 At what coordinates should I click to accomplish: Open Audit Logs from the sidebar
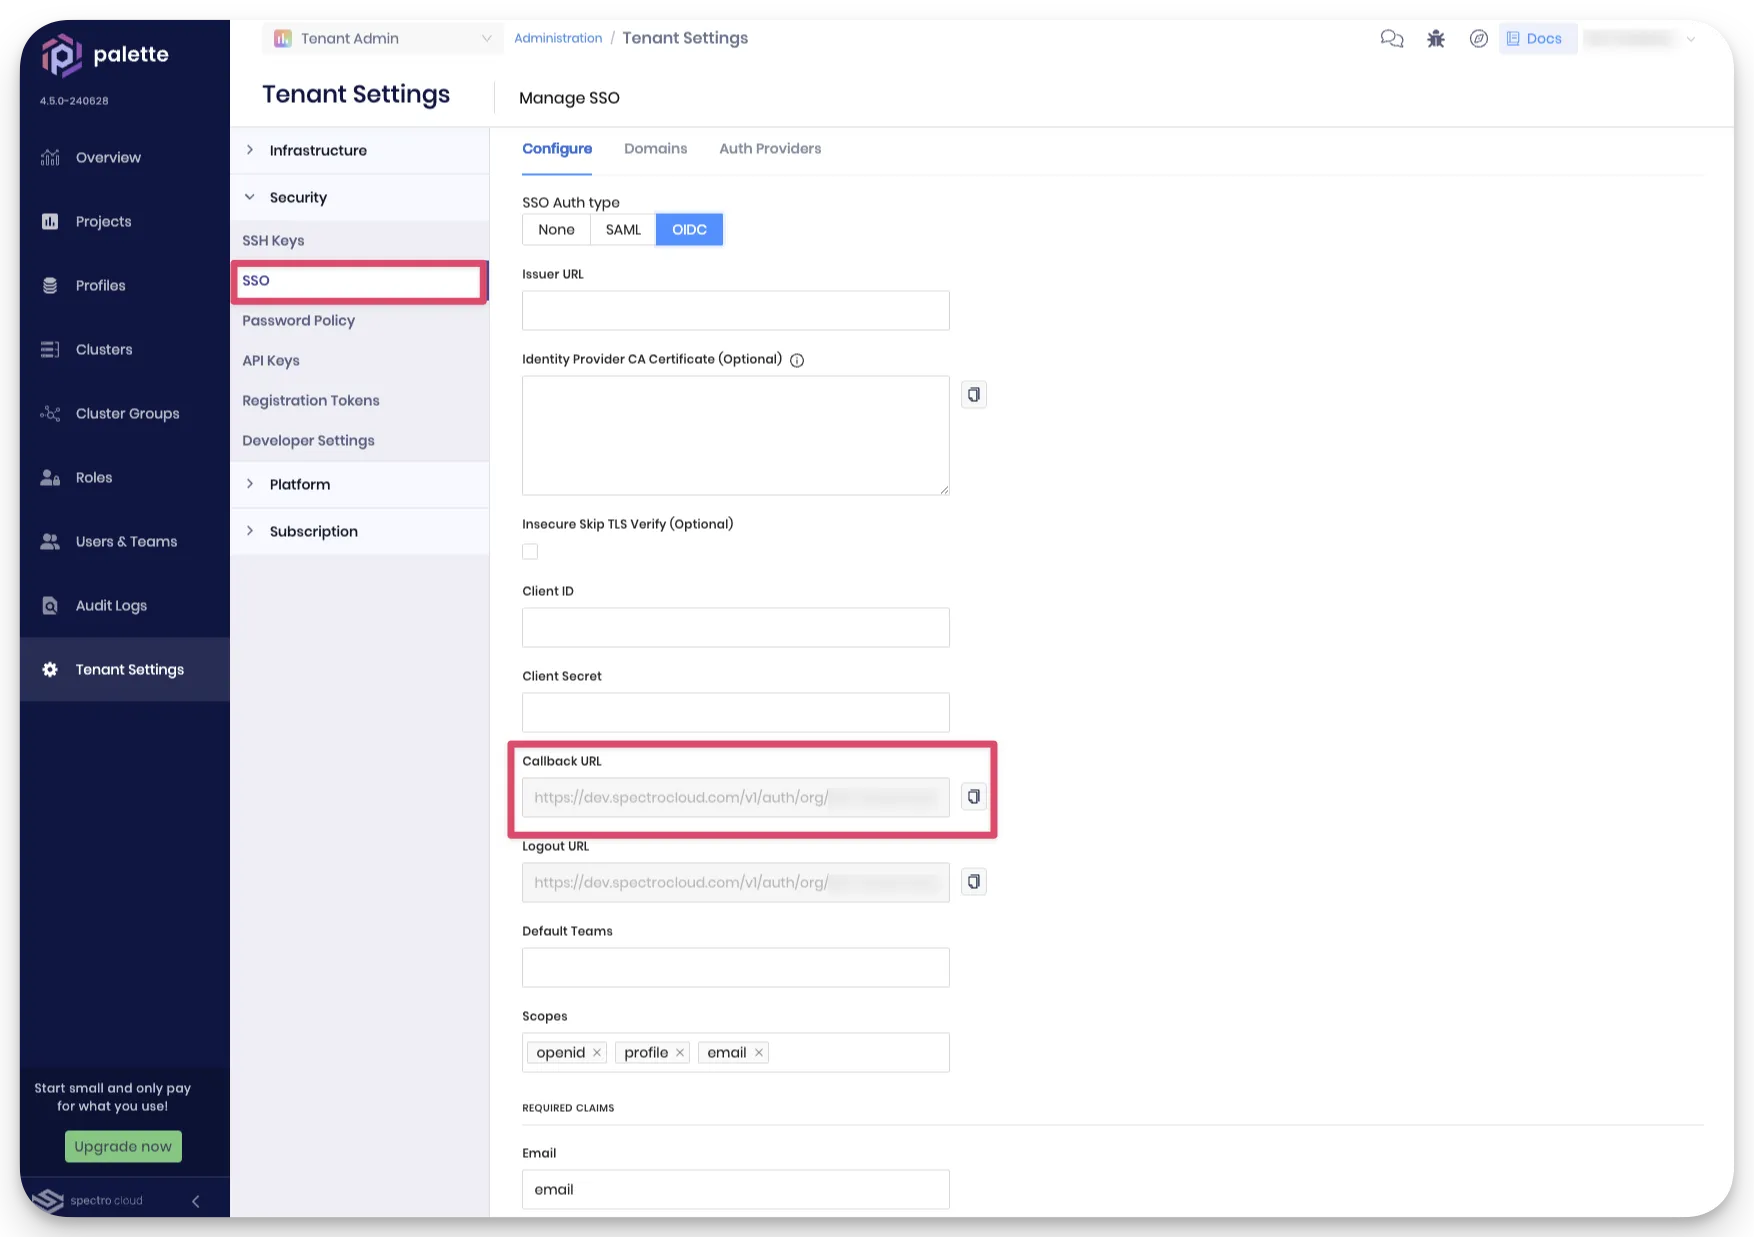pos(111,605)
